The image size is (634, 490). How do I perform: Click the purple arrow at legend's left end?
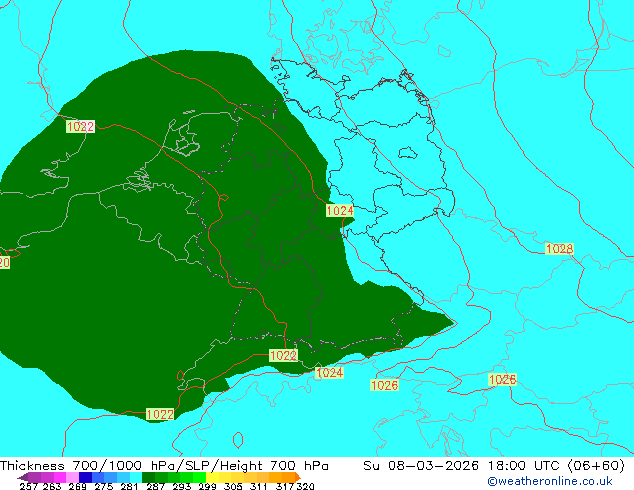point(22,477)
